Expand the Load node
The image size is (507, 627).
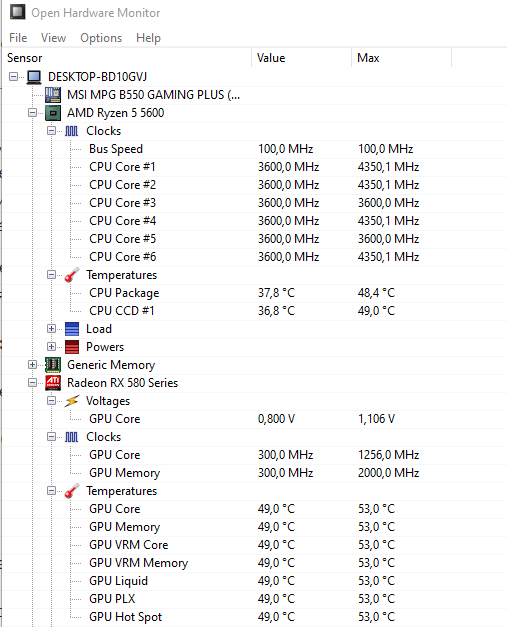pos(51,329)
